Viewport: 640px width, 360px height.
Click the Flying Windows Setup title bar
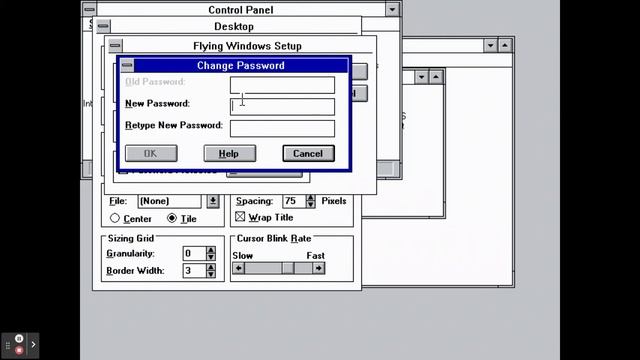point(247,46)
